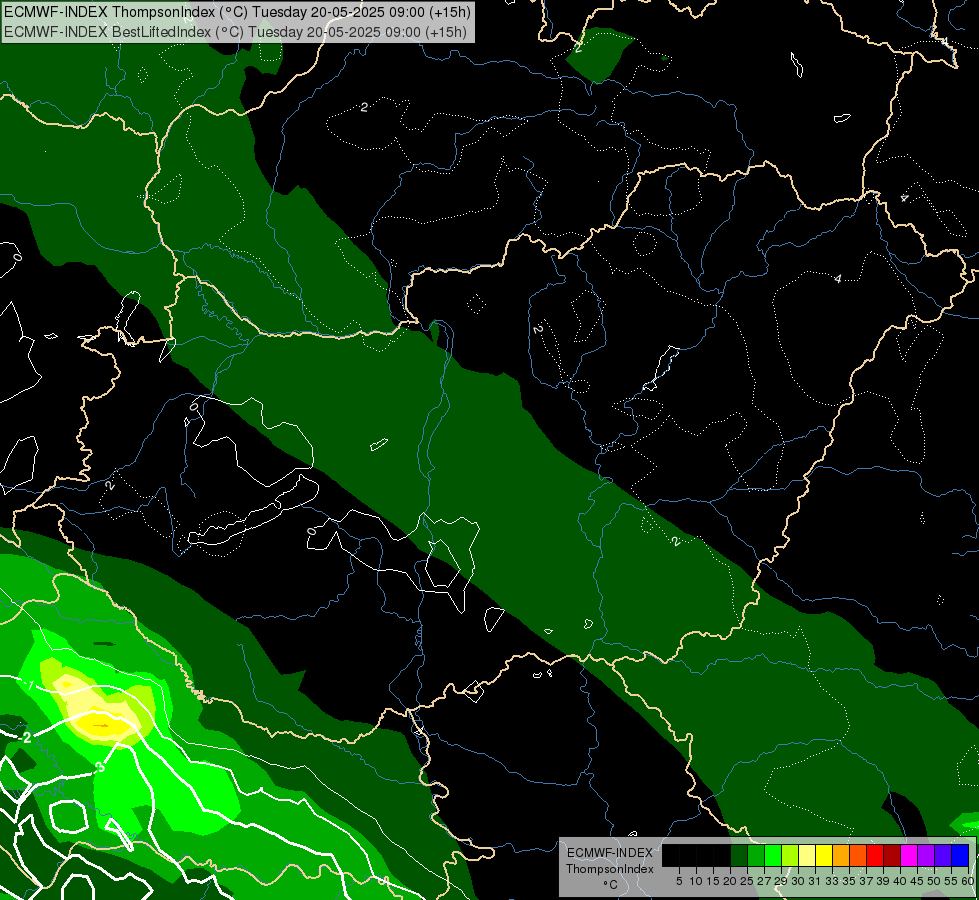This screenshot has width=979, height=900.
Task: Click the -2 contour label at lower left
Action: pyautogui.click(x=25, y=738)
